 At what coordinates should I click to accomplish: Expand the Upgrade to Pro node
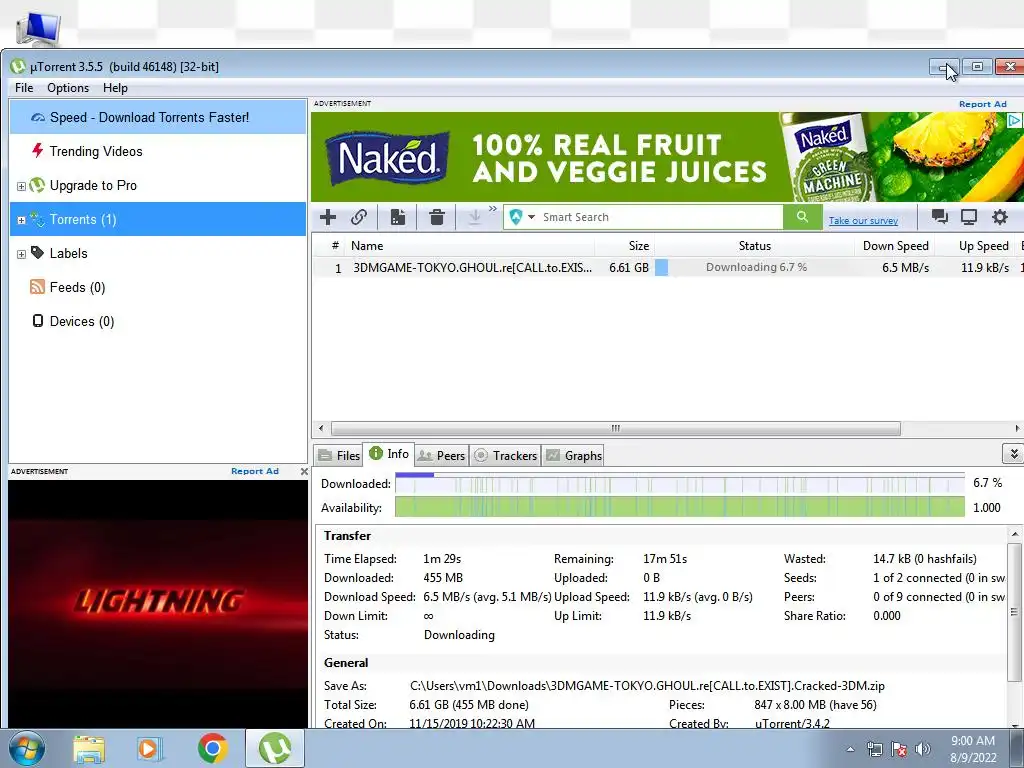21,186
